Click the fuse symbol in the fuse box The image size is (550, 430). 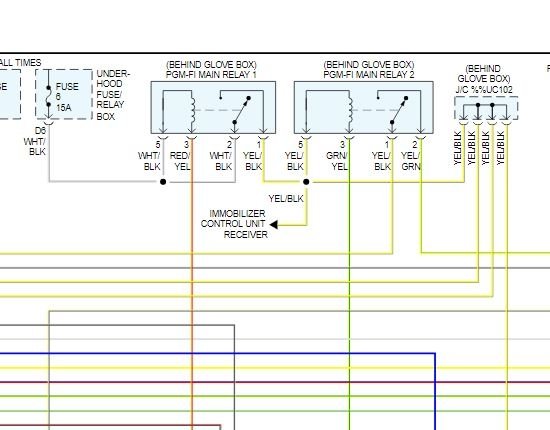coord(49,96)
